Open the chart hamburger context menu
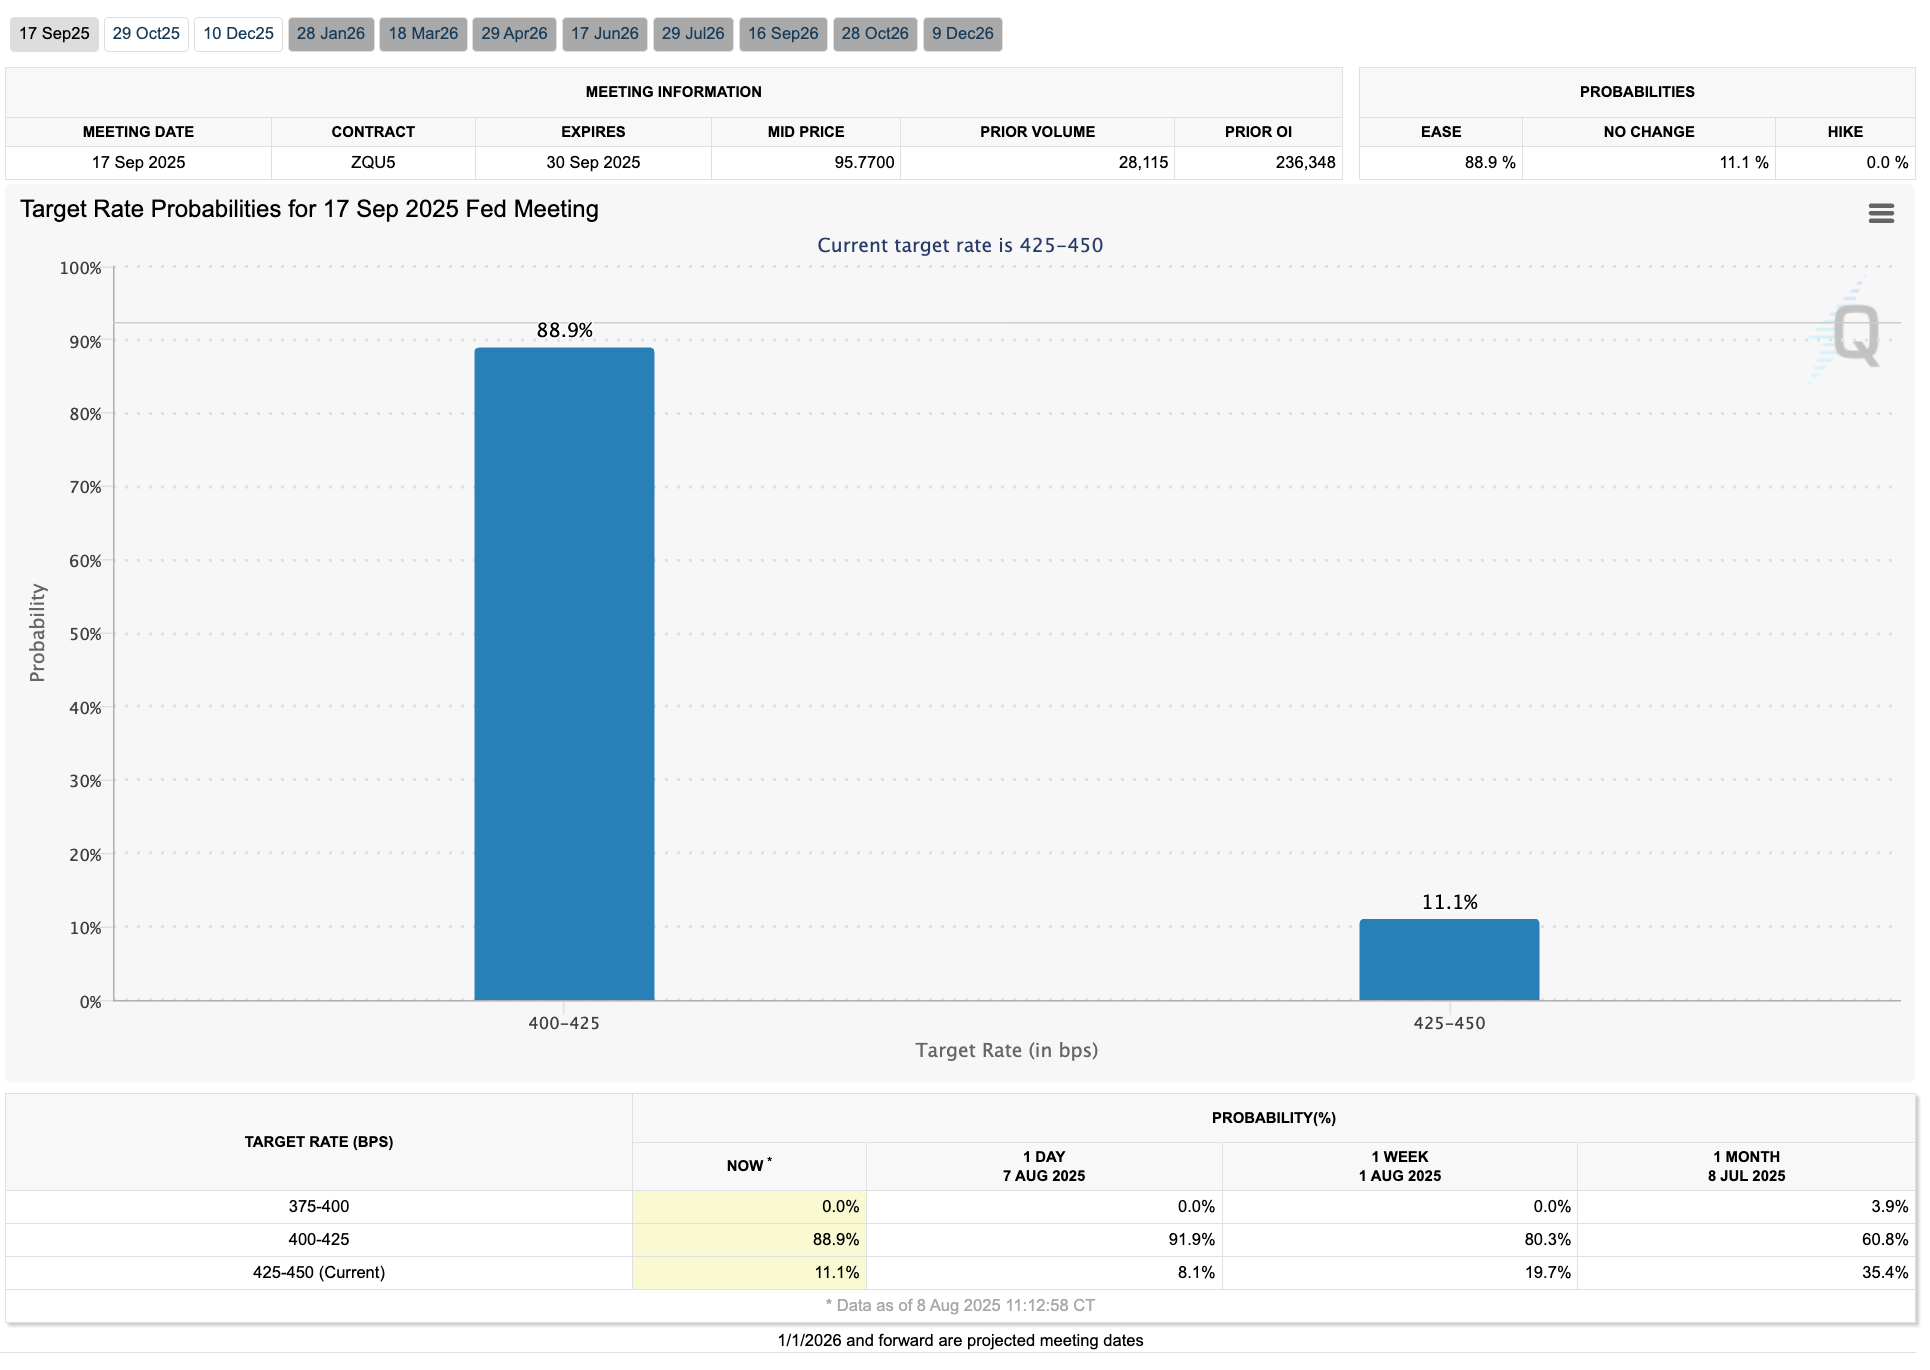The width and height of the screenshot is (1930, 1370). tap(1880, 213)
